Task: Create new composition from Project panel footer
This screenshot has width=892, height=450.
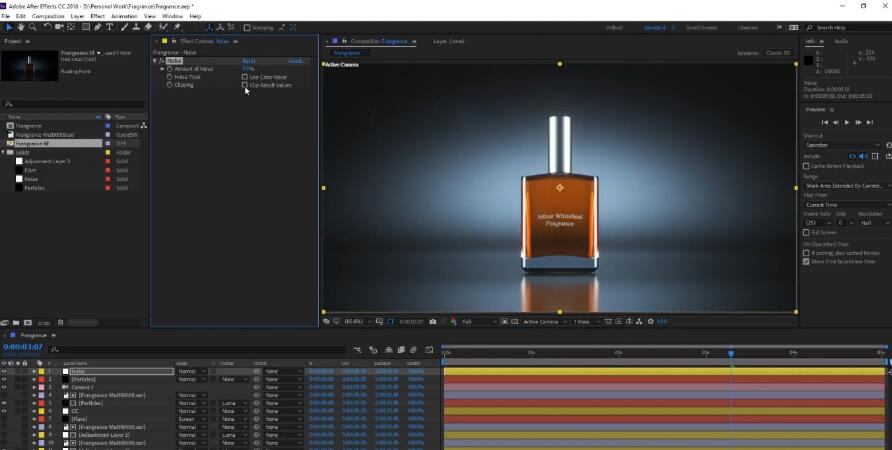Action: pyautogui.click(x=27, y=323)
